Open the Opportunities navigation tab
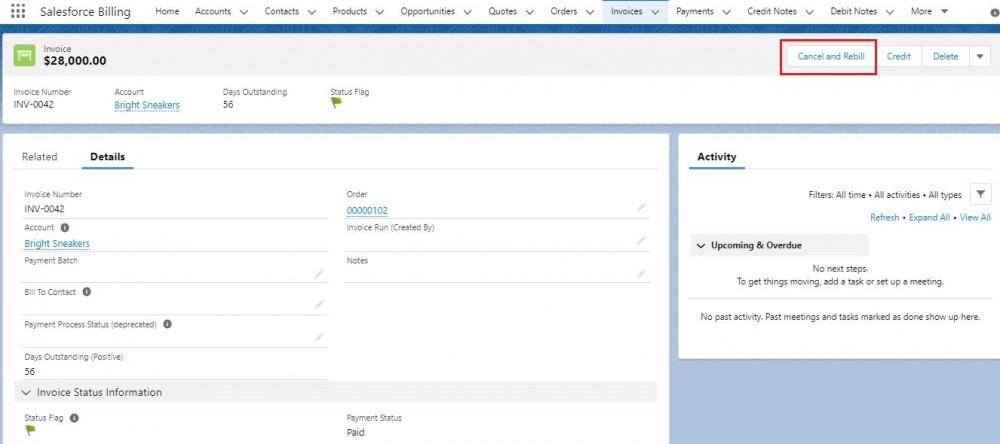 pyautogui.click(x=427, y=11)
